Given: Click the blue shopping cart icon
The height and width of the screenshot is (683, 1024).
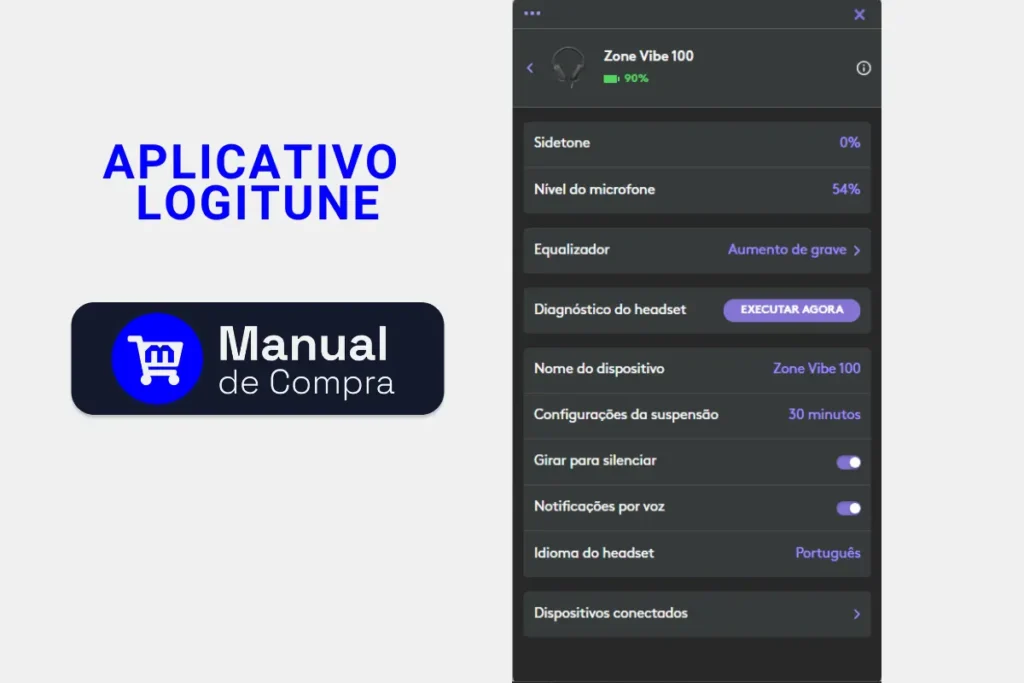Looking at the screenshot, I should coord(157,358).
